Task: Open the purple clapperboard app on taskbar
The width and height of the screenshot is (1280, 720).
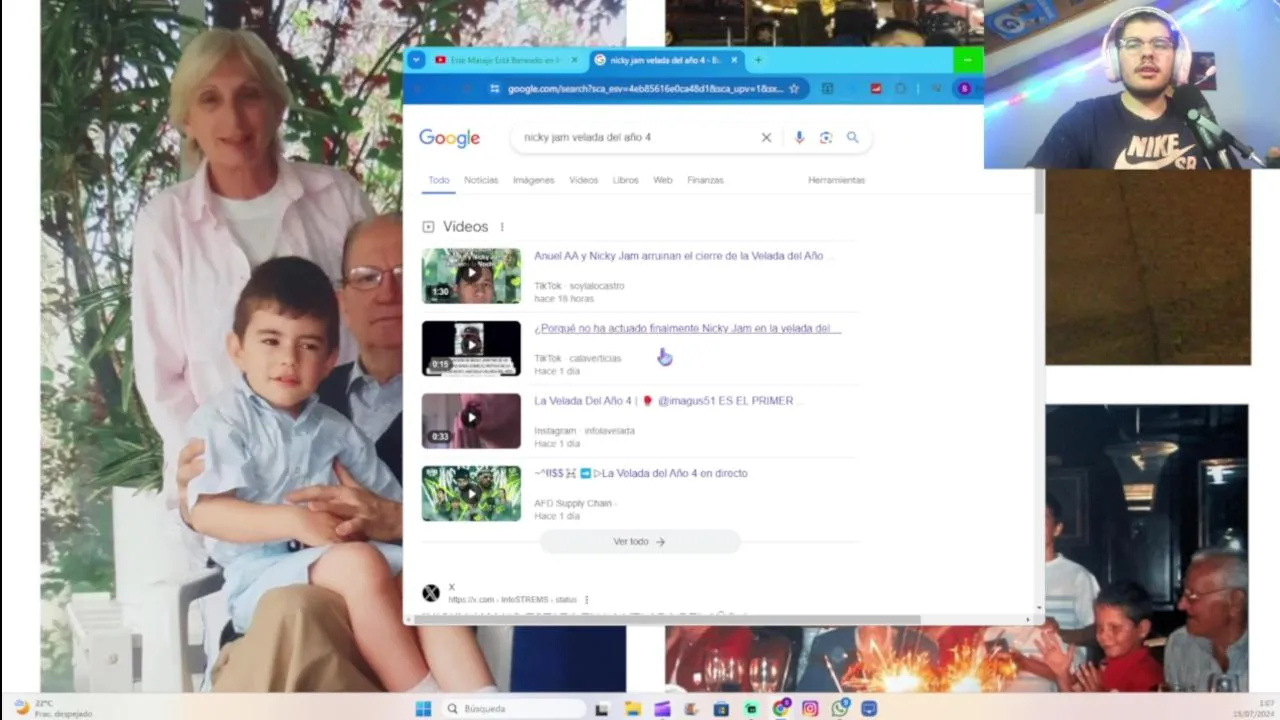Action: pos(662,709)
